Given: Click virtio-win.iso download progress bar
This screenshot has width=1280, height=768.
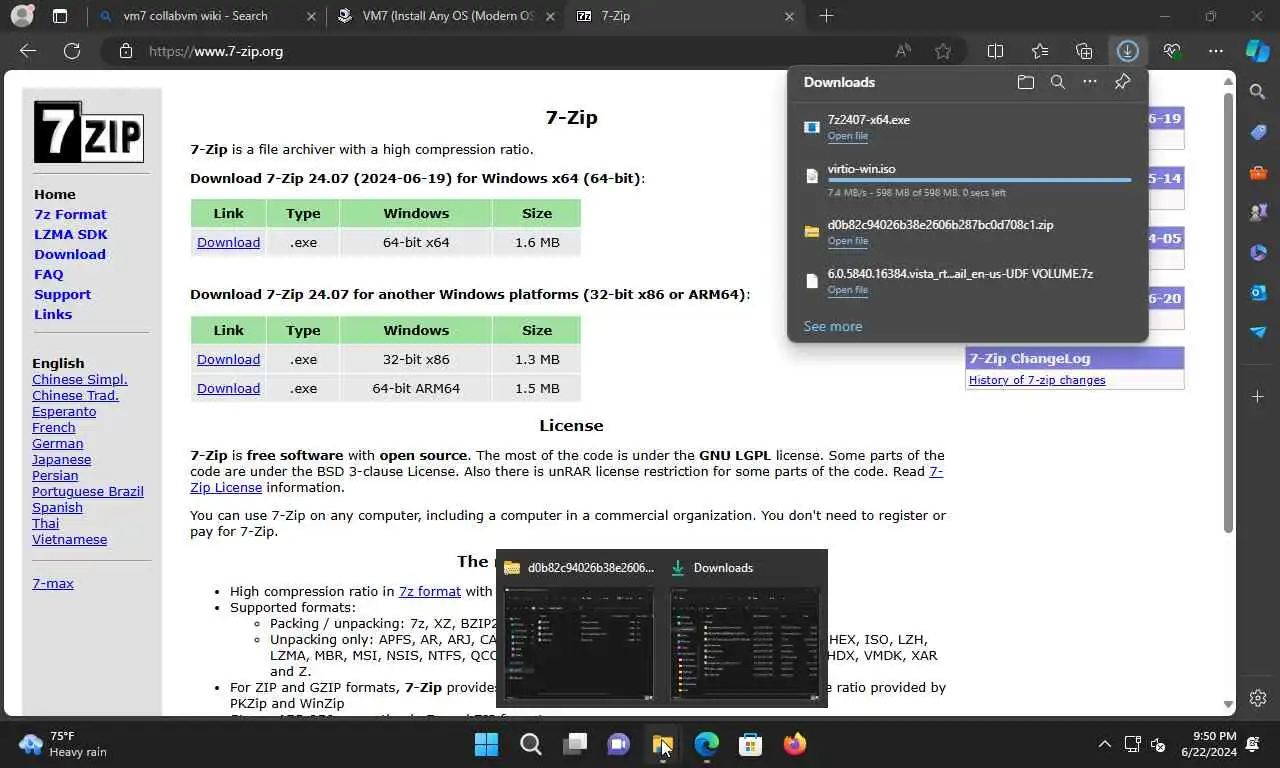Looking at the screenshot, I should click(980, 180).
